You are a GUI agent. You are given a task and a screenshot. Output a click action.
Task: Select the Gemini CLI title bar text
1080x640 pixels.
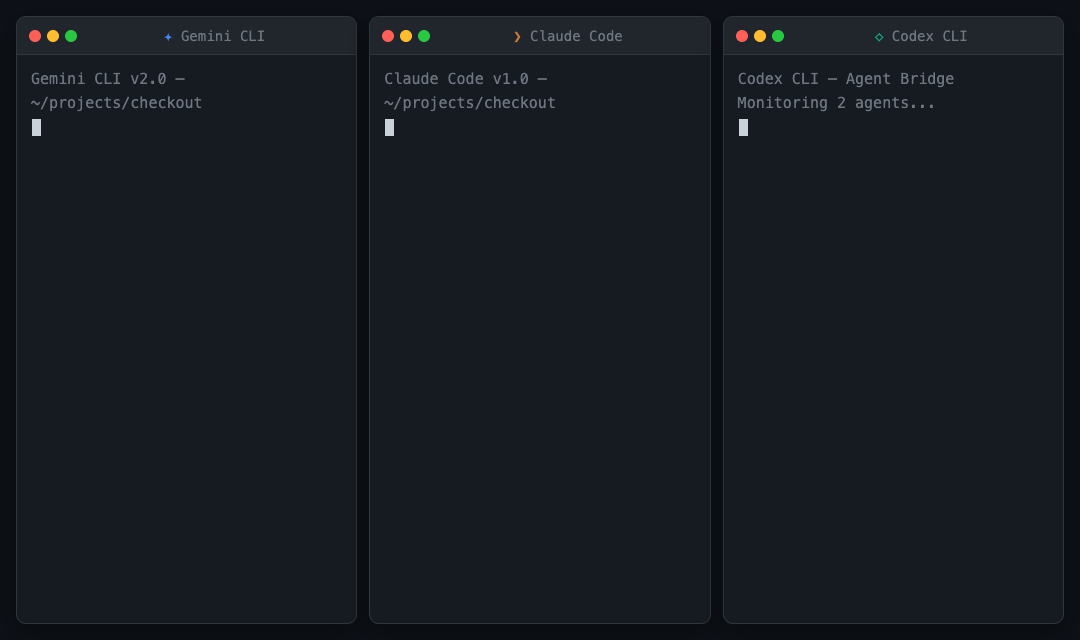[x=221, y=36]
